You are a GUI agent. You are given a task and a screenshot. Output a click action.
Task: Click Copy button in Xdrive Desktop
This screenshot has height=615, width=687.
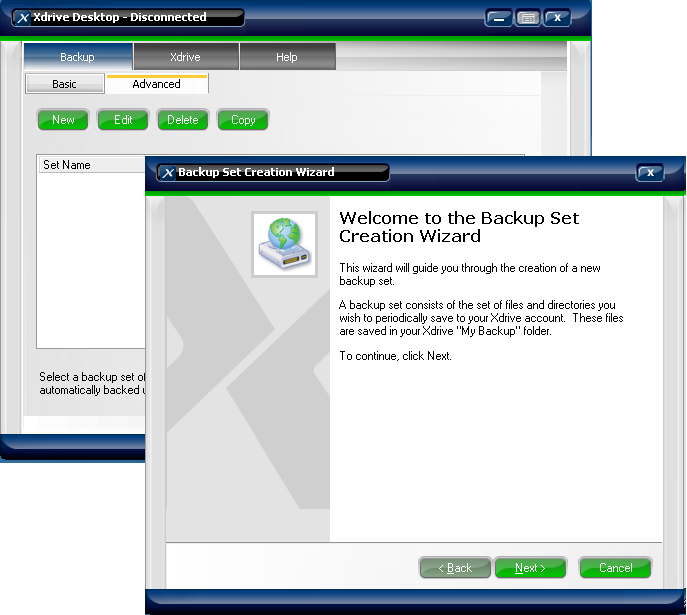[x=243, y=120]
